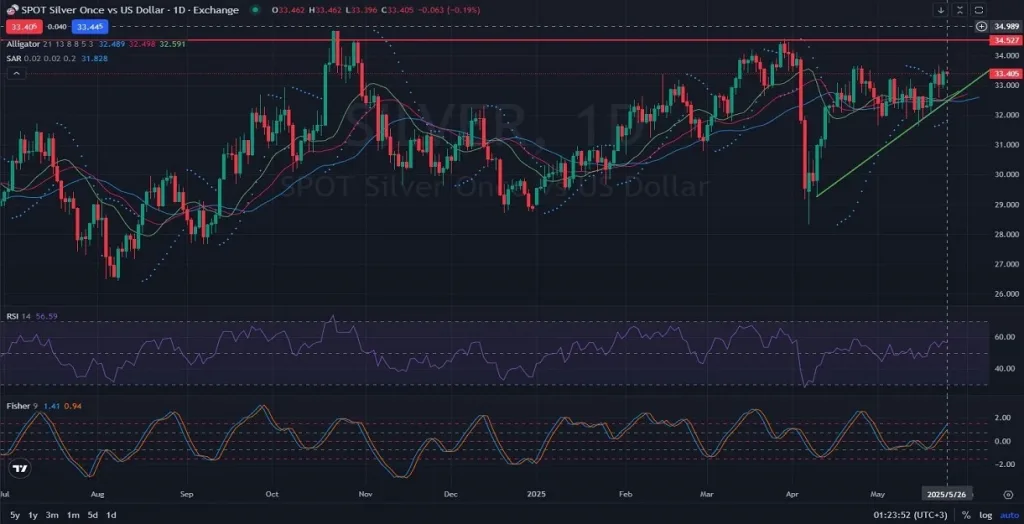Screen dimensions: 1024x524
Task: Click the time axis settings gear icon
Action: pos(1010,494)
